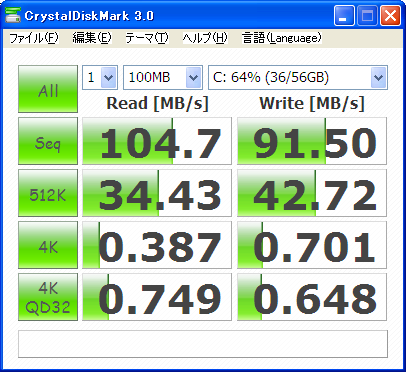This screenshot has width=409, height=372.
Task: Select the Seq read result 104.7
Action: click(x=157, y=141)
